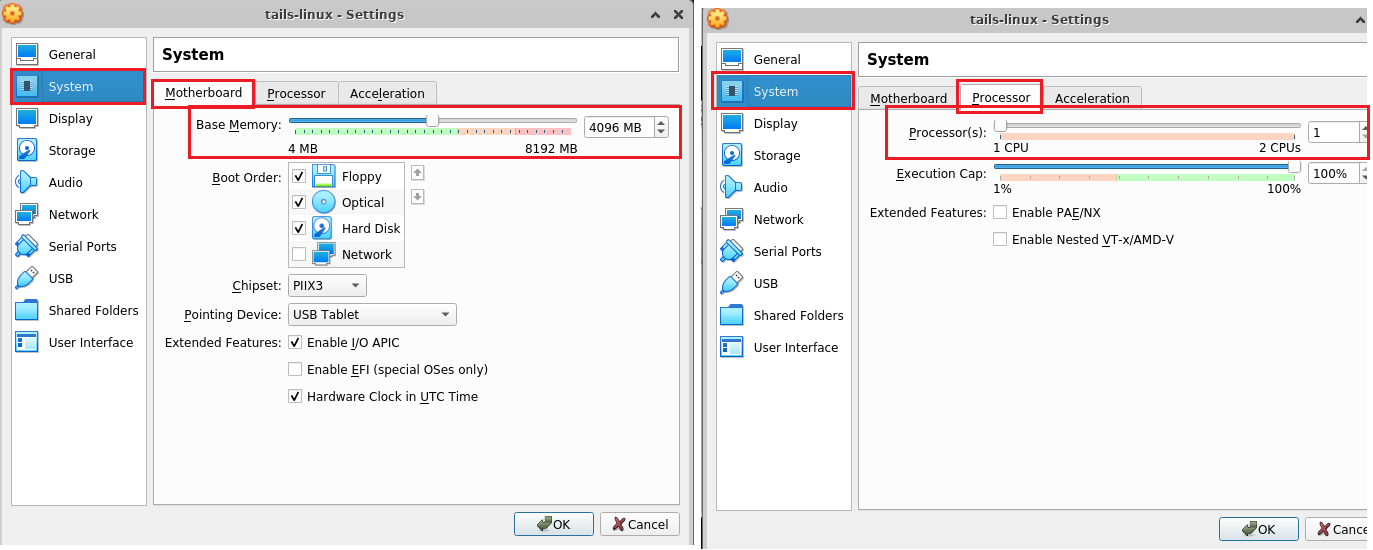Switch to Processor tab in left window
The width and height of the screenshot is (1373, 550).
(x=296, y=93)
